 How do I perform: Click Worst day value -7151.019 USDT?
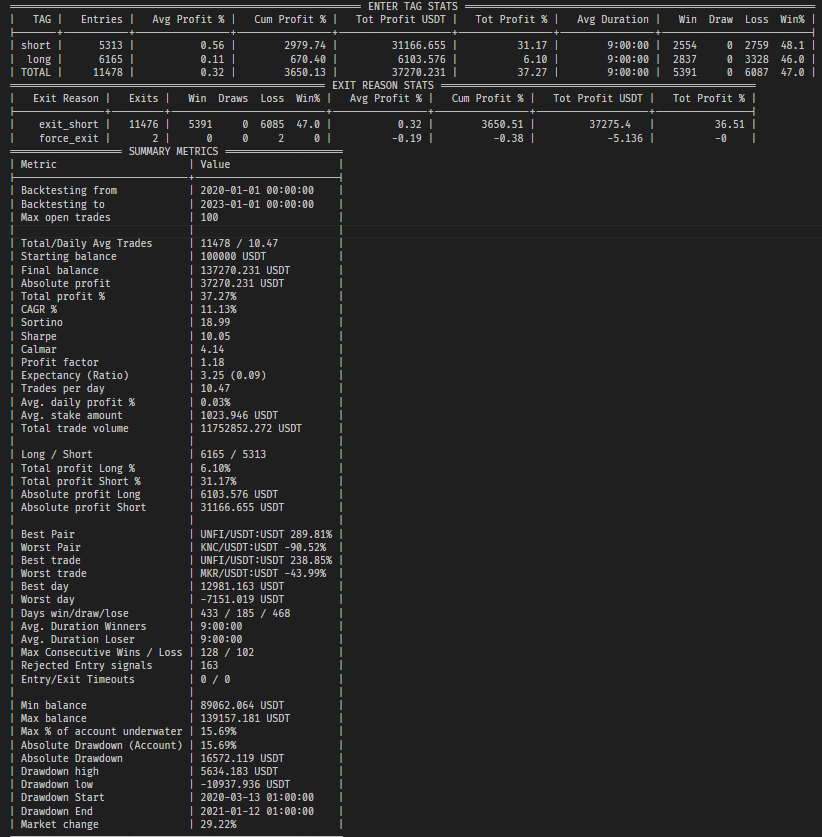click(242, 599)
